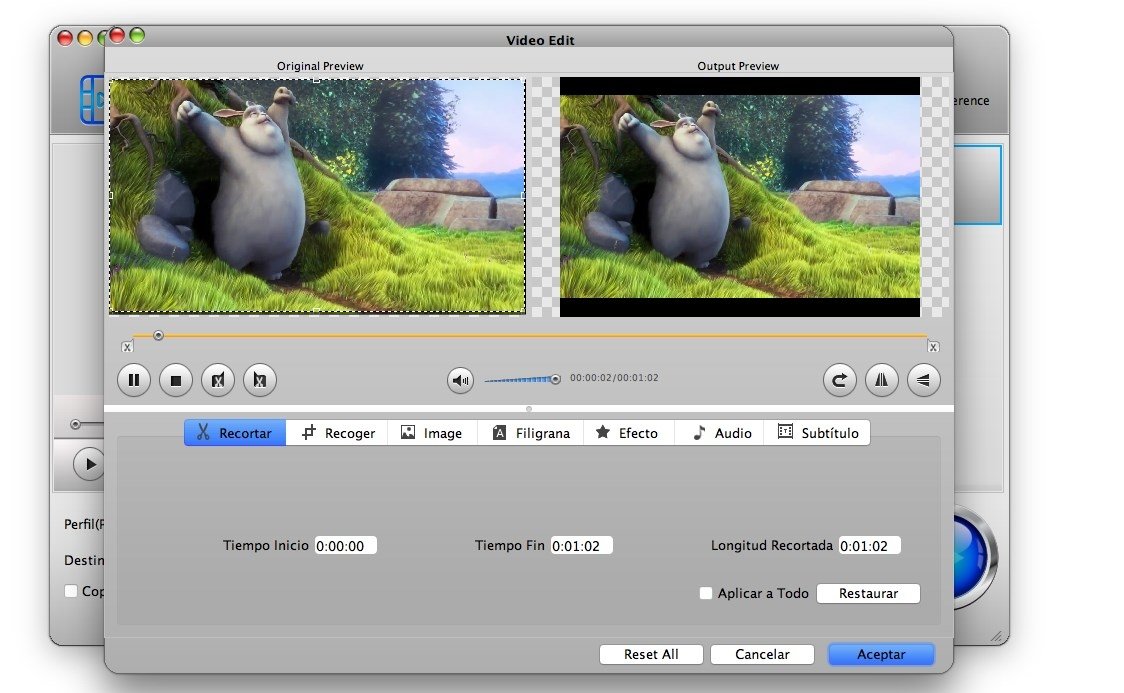Confirm edits with the Aceptar button
Viewport: 1124px width, 693px height.
click(x=881, y=654)
